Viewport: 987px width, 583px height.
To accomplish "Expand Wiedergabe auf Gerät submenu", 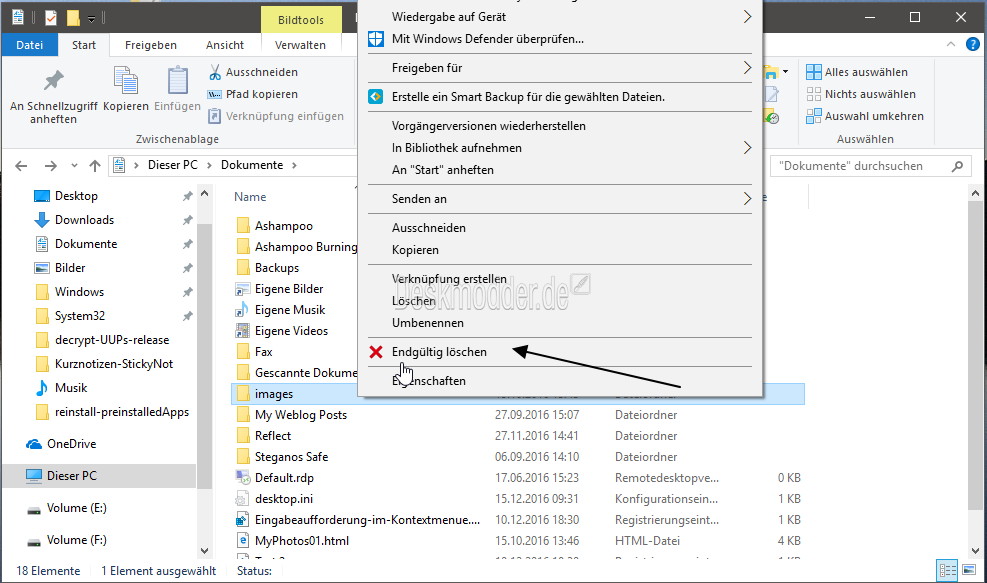I will coord(747,17).
